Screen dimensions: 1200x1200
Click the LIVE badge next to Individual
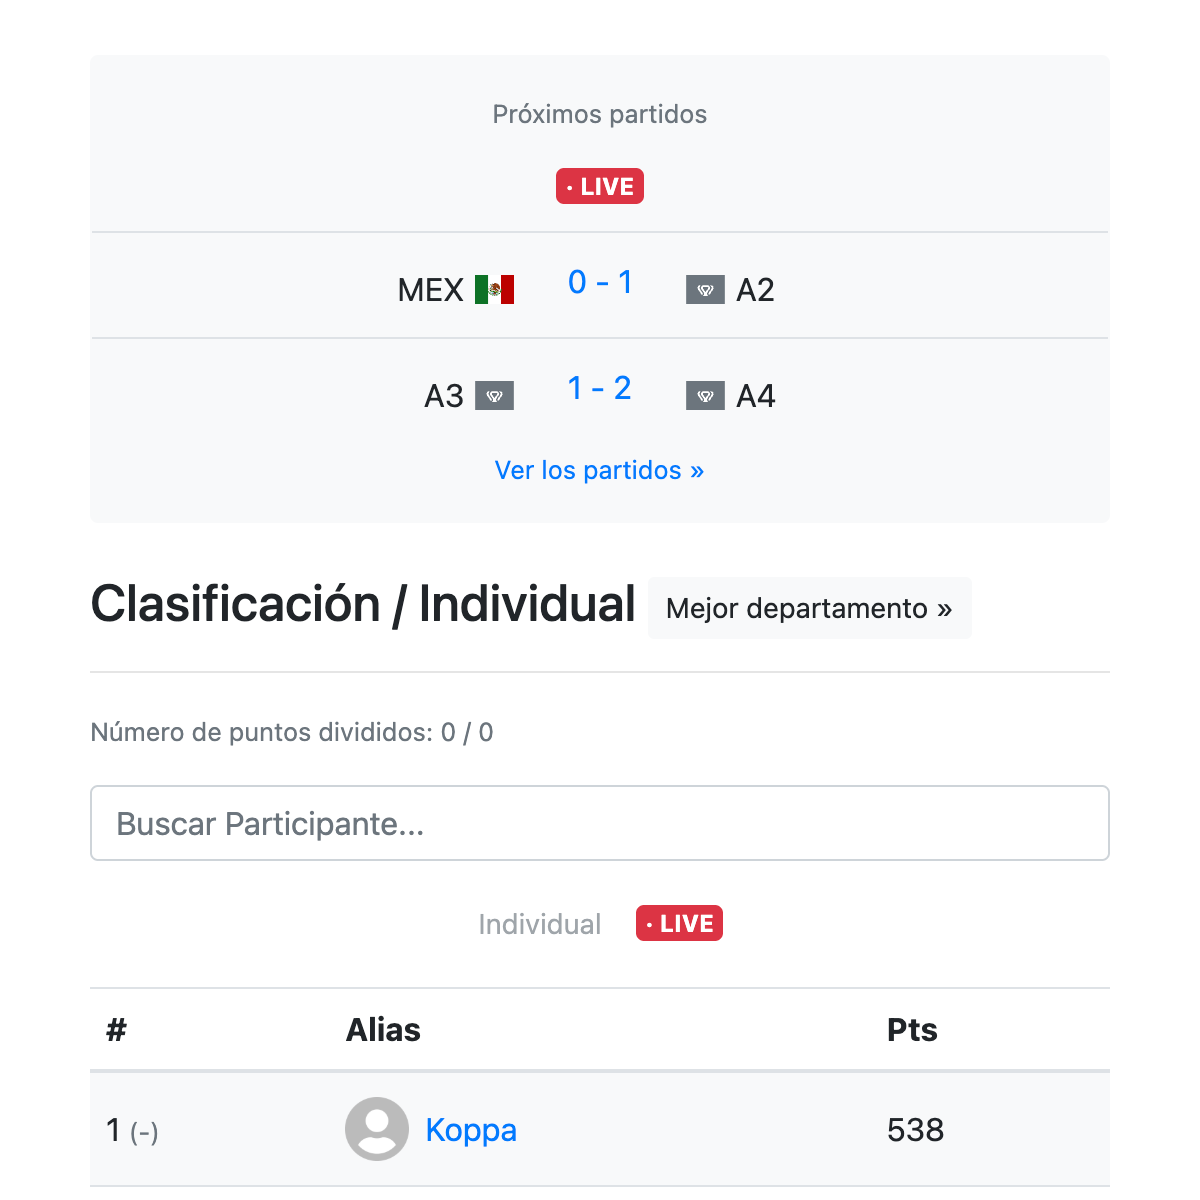679,923
